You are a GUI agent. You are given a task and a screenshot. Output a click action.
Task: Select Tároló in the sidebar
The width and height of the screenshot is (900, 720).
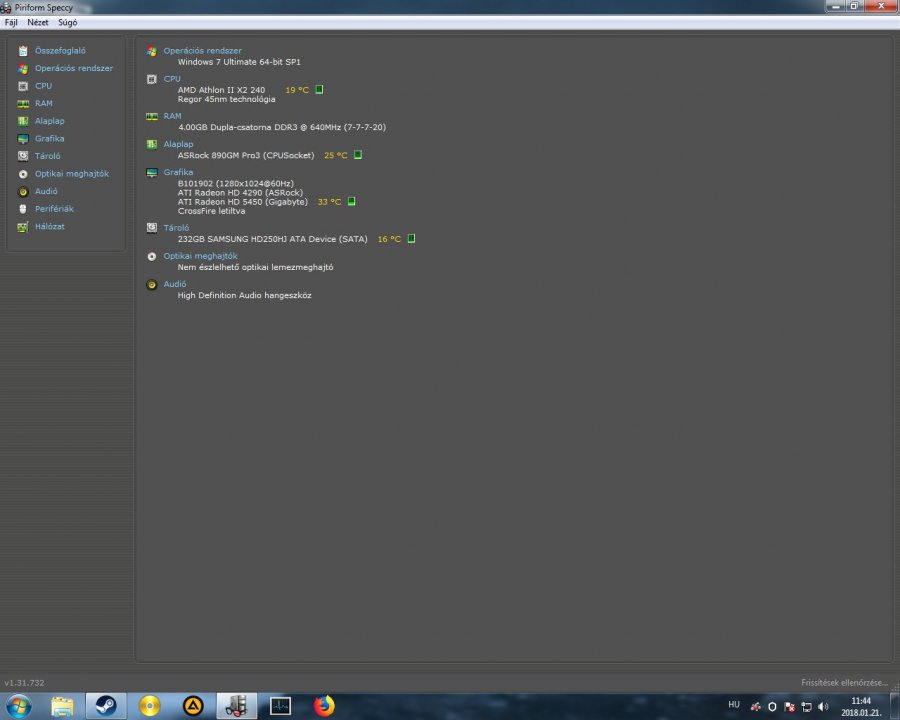tap(48, 156)
